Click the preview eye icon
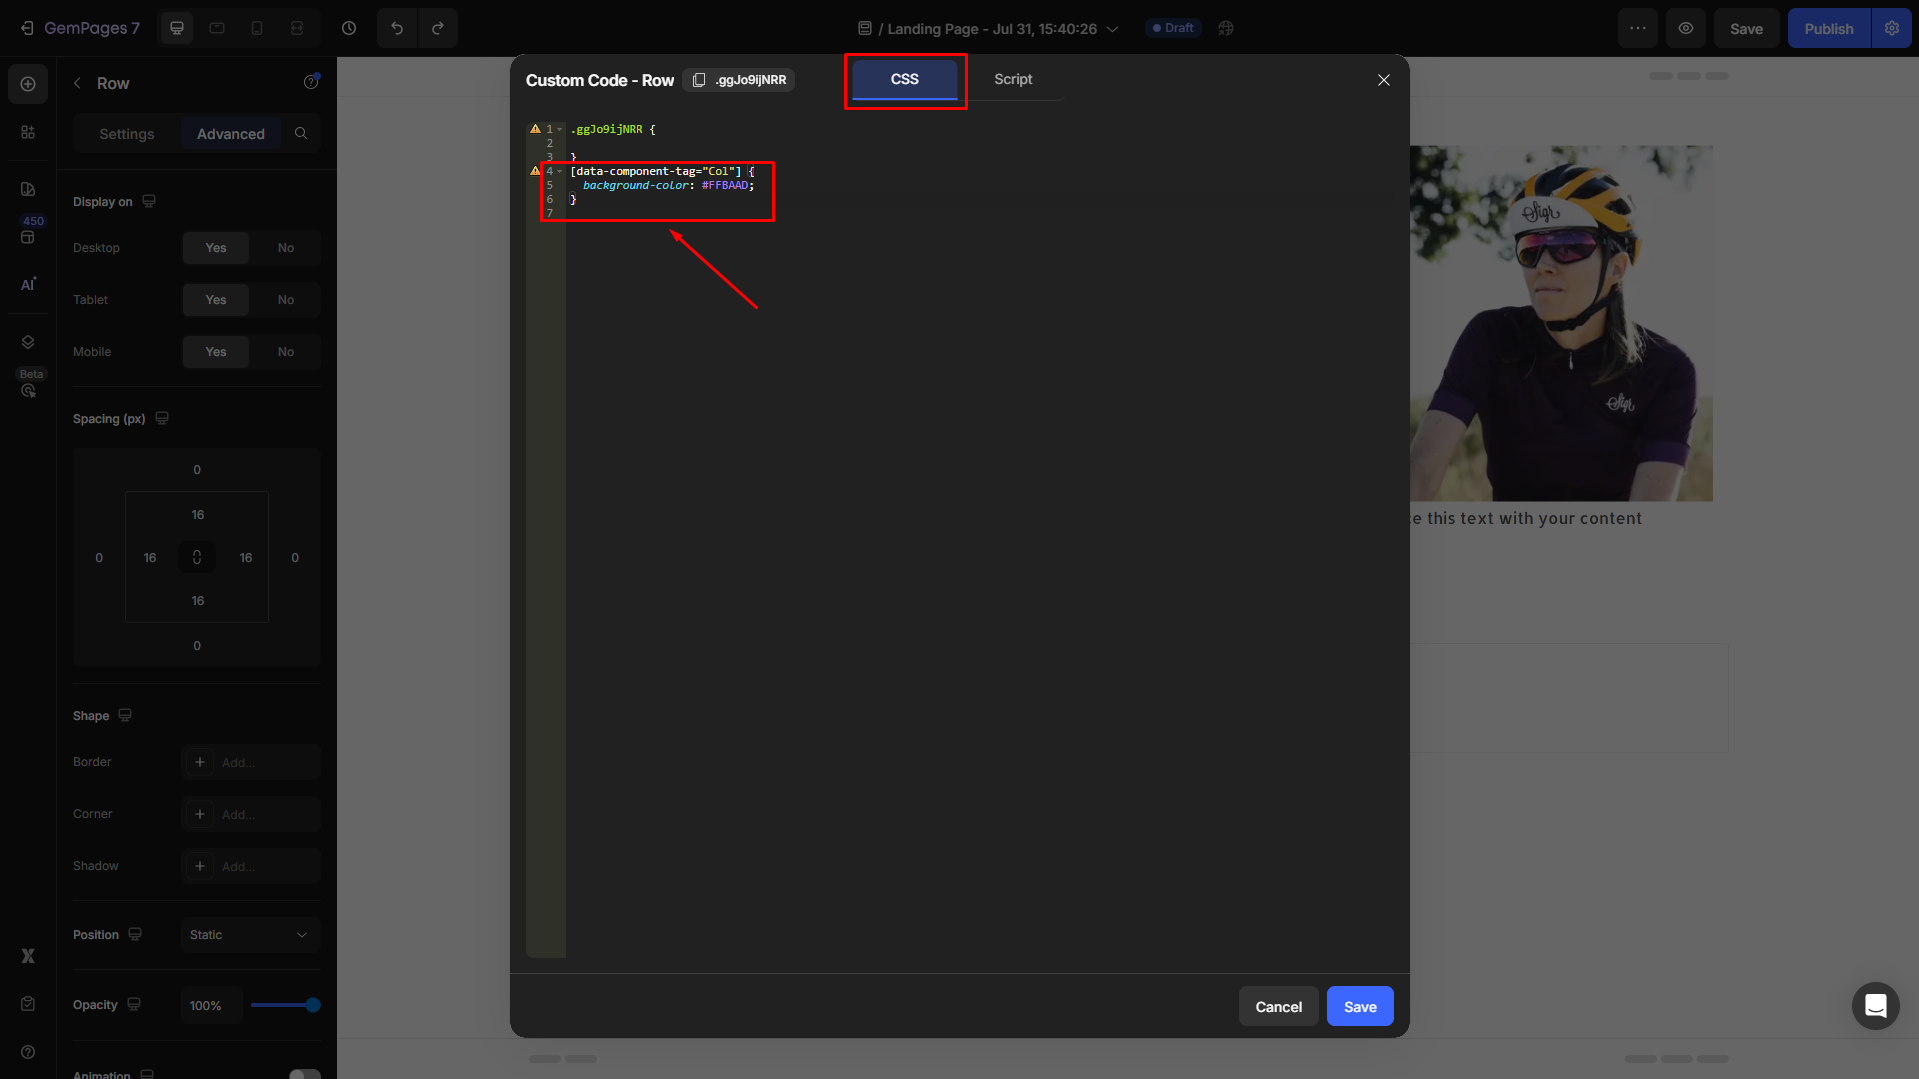 pyautogui.click(x=1686, y=28)
